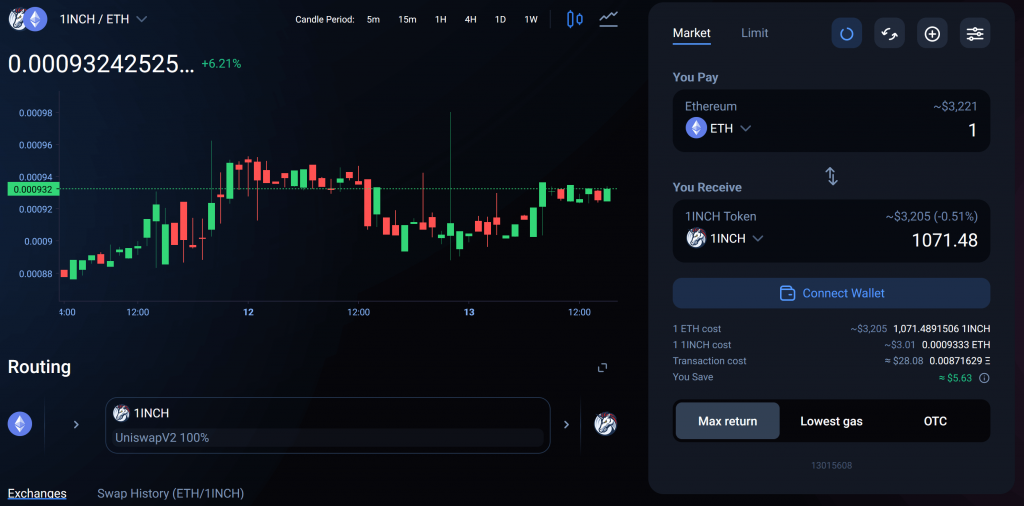Click the add token plus icon
The image size is (1024, 506).
click(x=933, y=33)
